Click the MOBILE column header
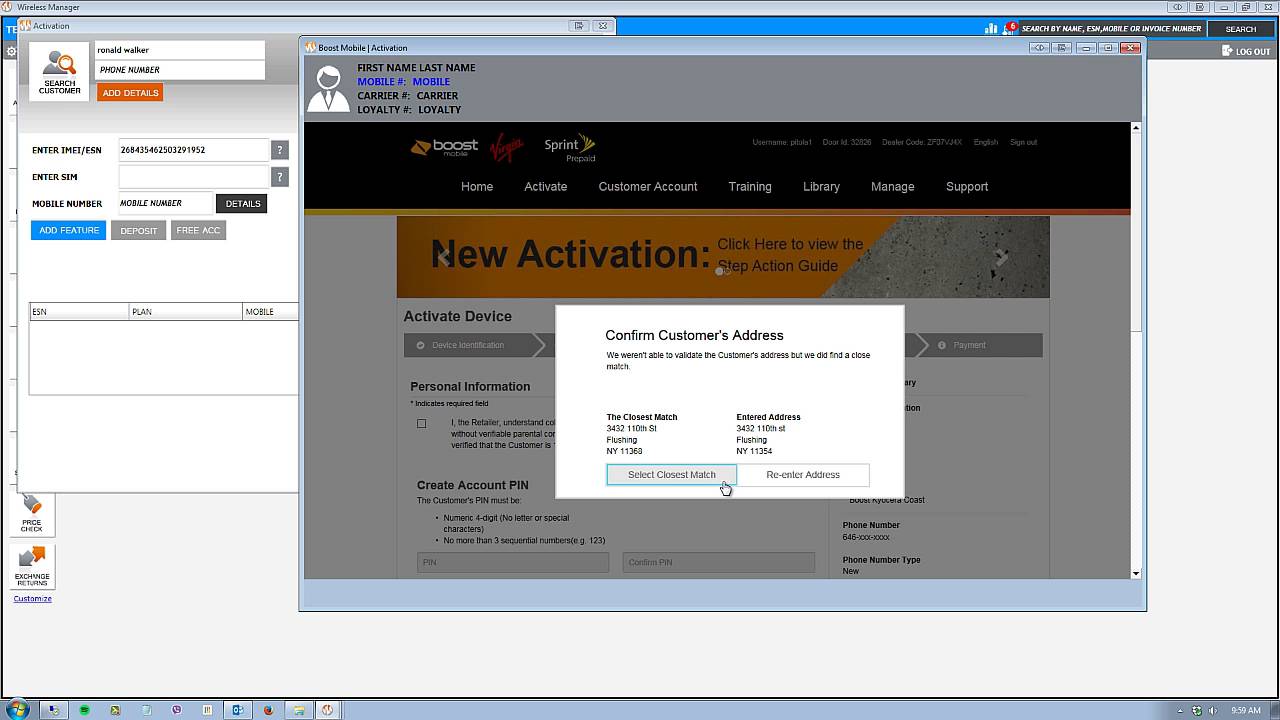The height and width of the screenshot is (720, 1280). point(271,312)
